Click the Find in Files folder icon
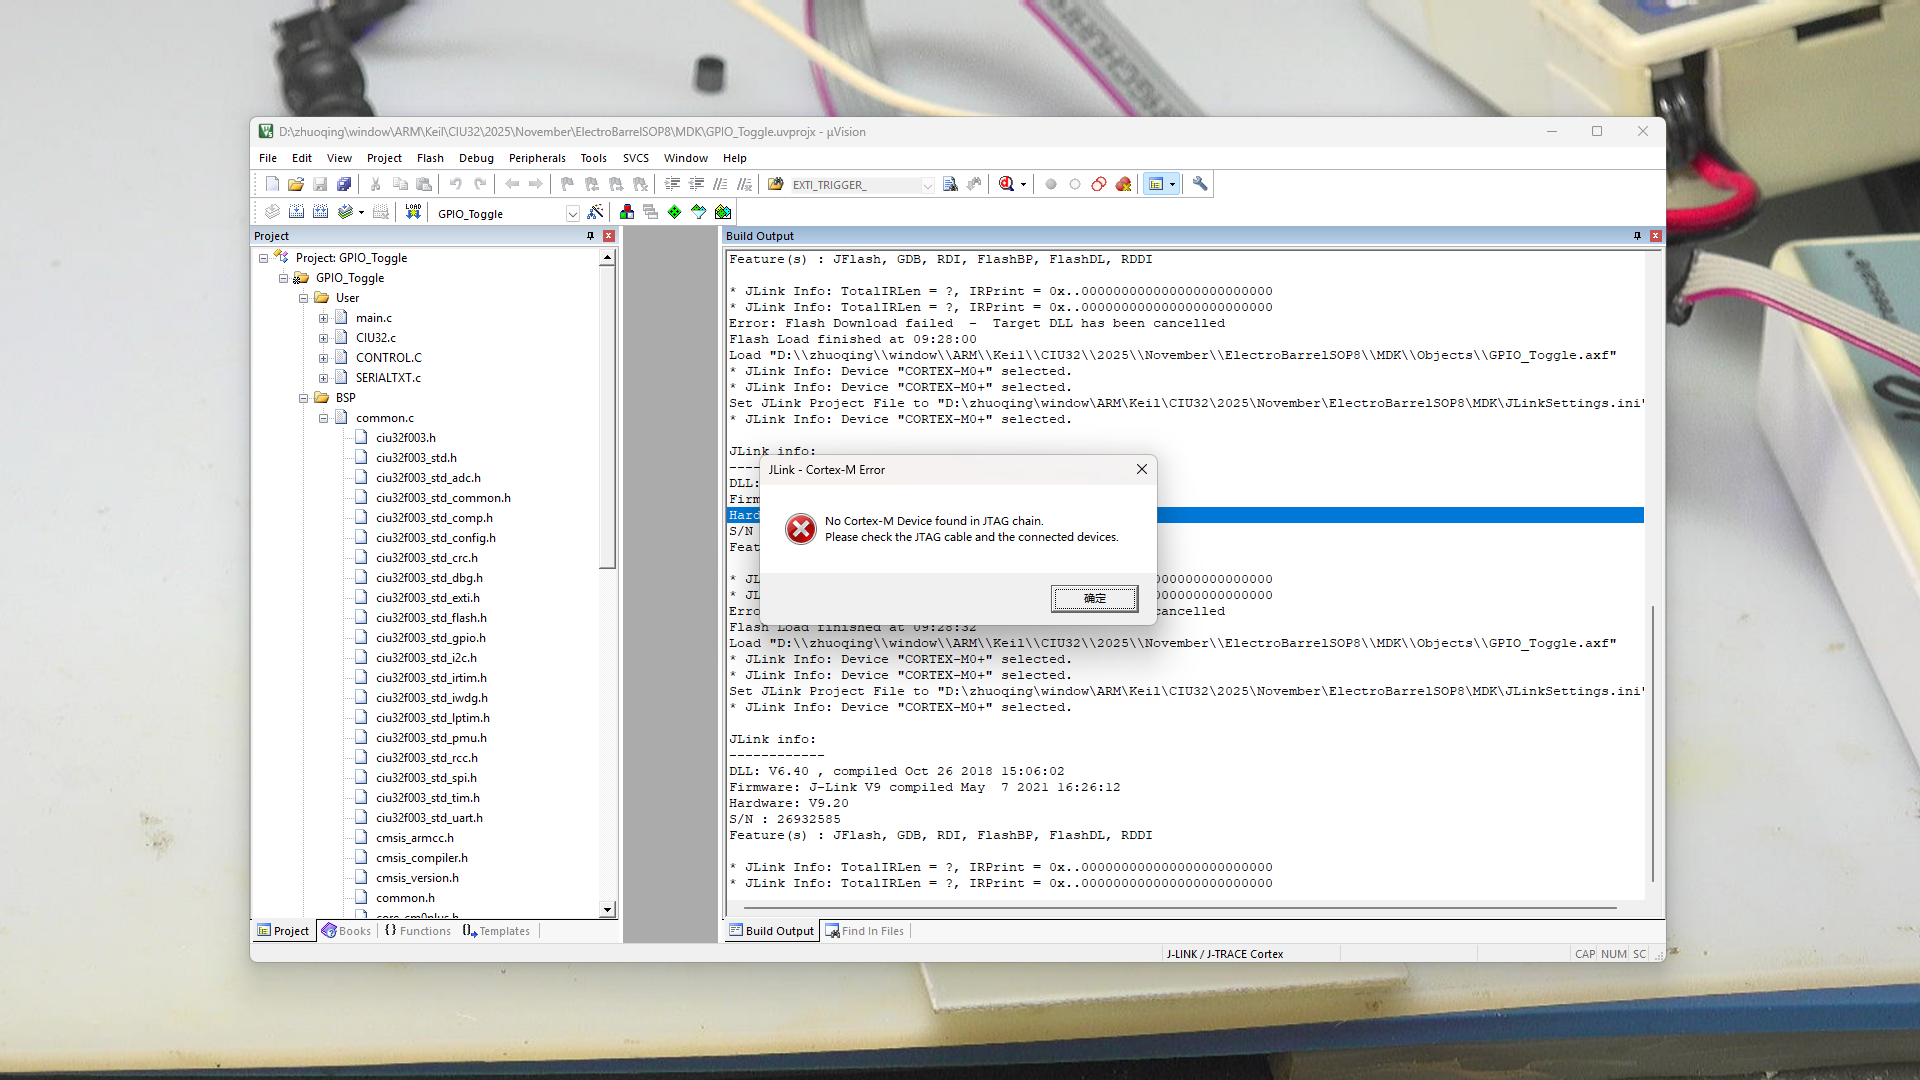Screen dimensions: 1920x1080 [x=776, y=184]
